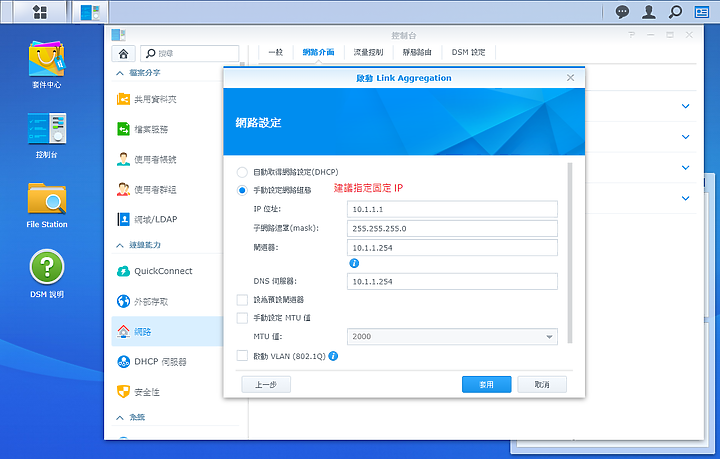Open Control Panel desktop icon
This screenshot has width=720, height=459.
[47, 135]
